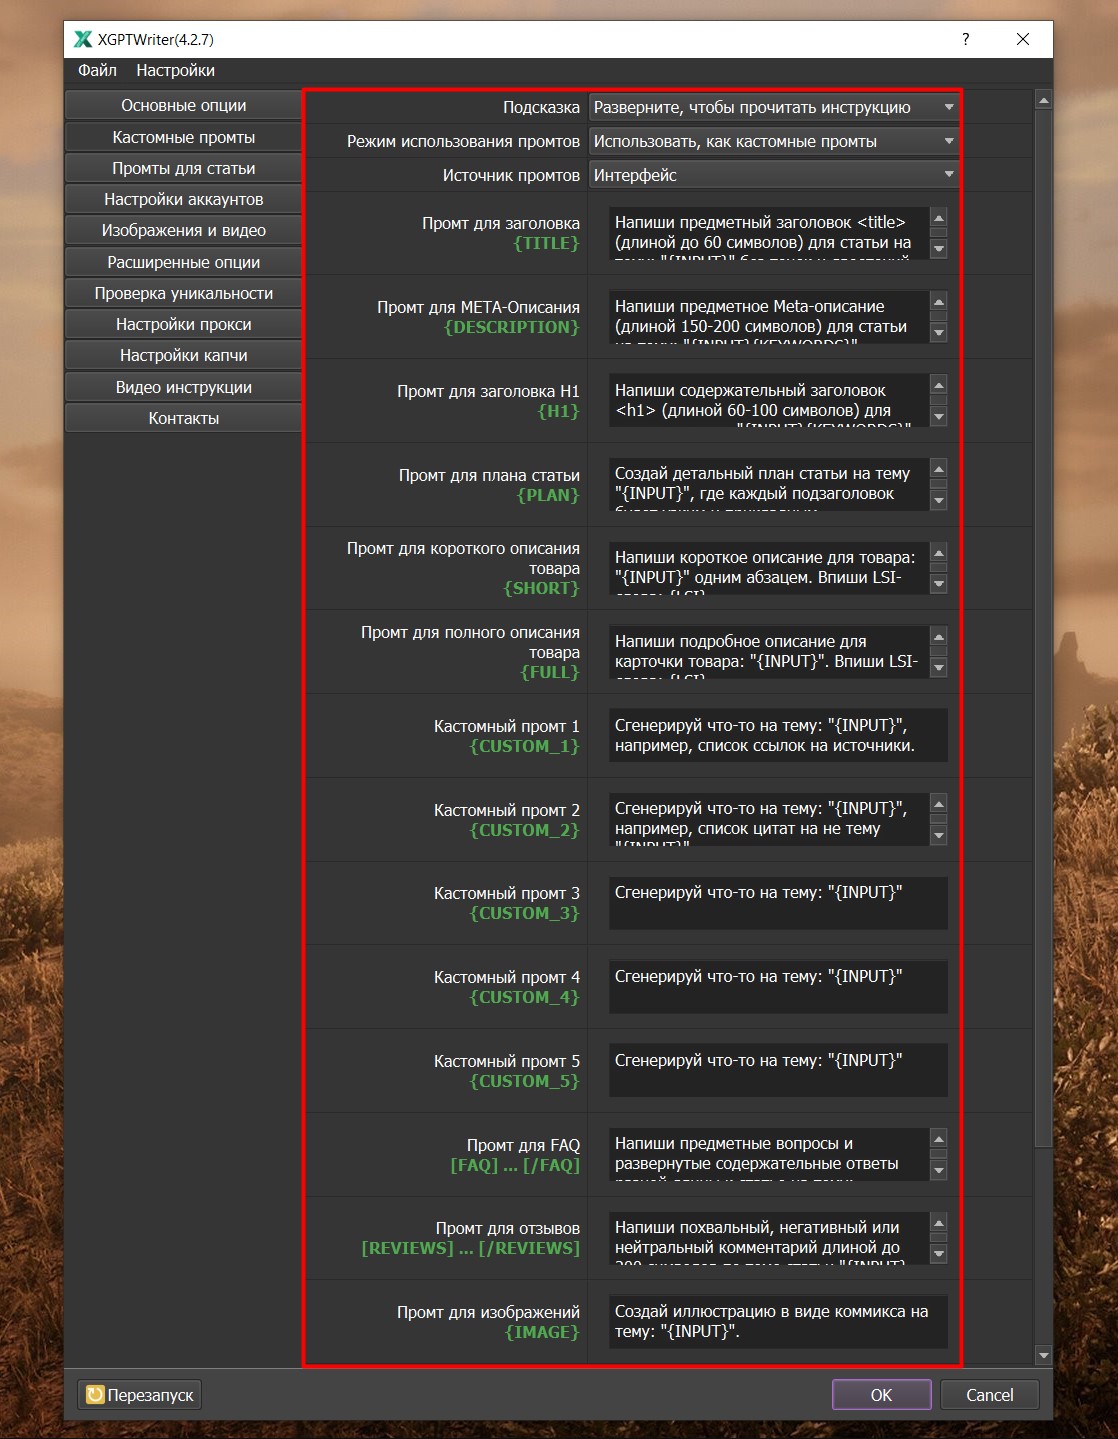Click the Кастомный промт 5 text field

778,1071
